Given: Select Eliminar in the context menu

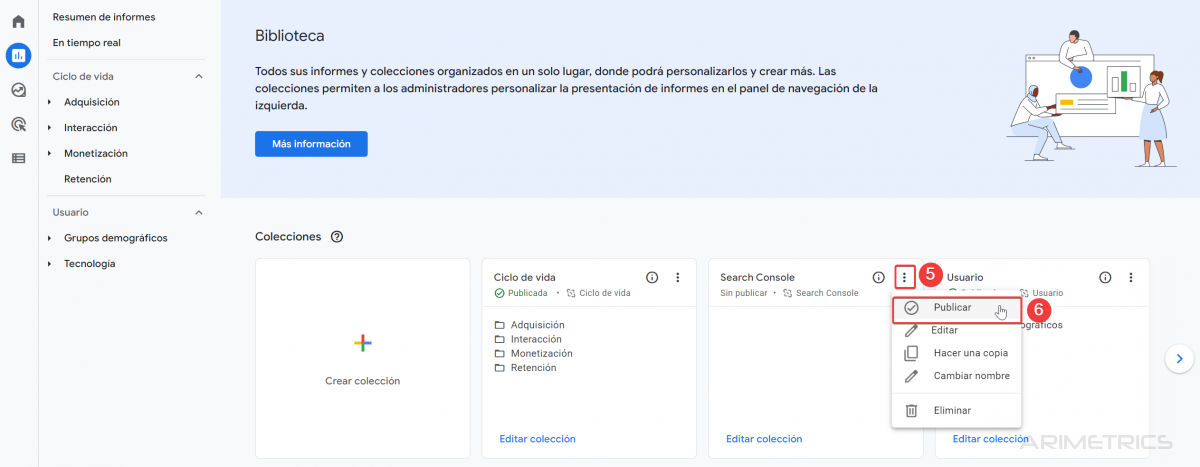Looking at the screenshot, I should (x=951, y=410).
